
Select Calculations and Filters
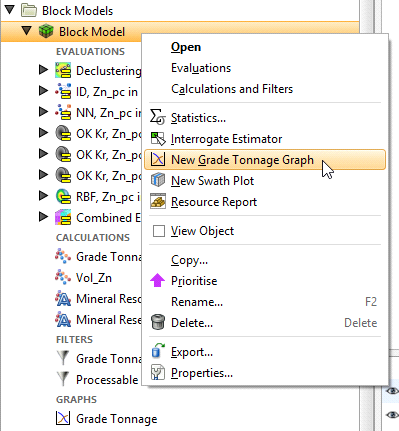point(265,89)
